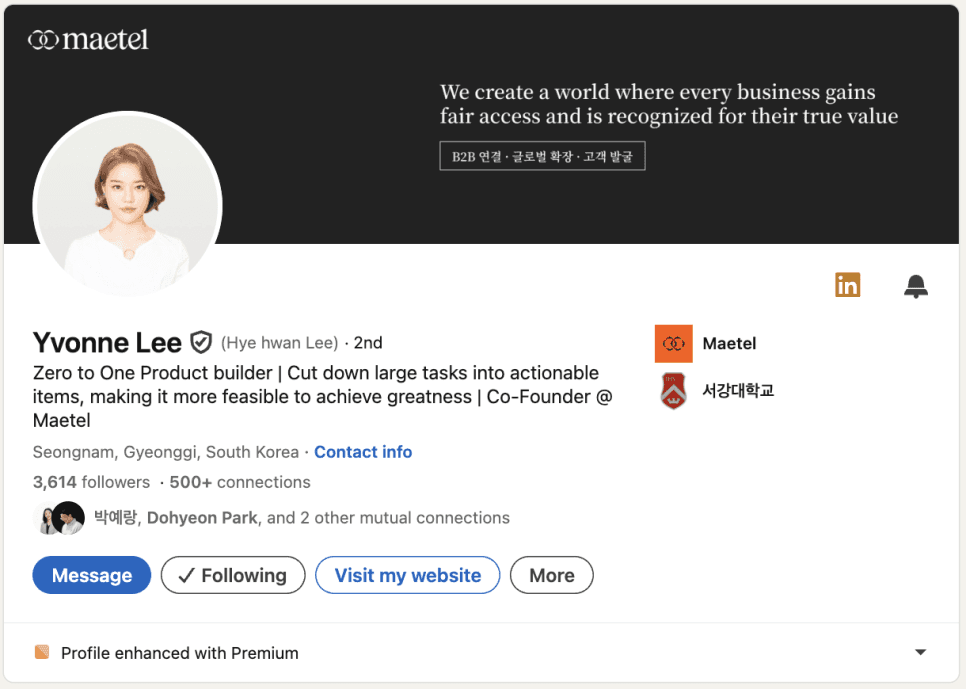Click the mutual connections avatar pair
This screenshot has height=689, width=966.
click(x=59, y=518)
